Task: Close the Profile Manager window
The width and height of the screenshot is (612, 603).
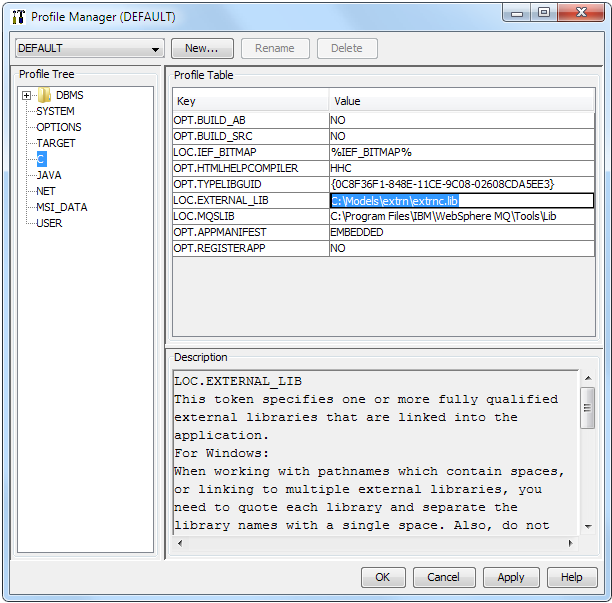Action: pos(581,13)
